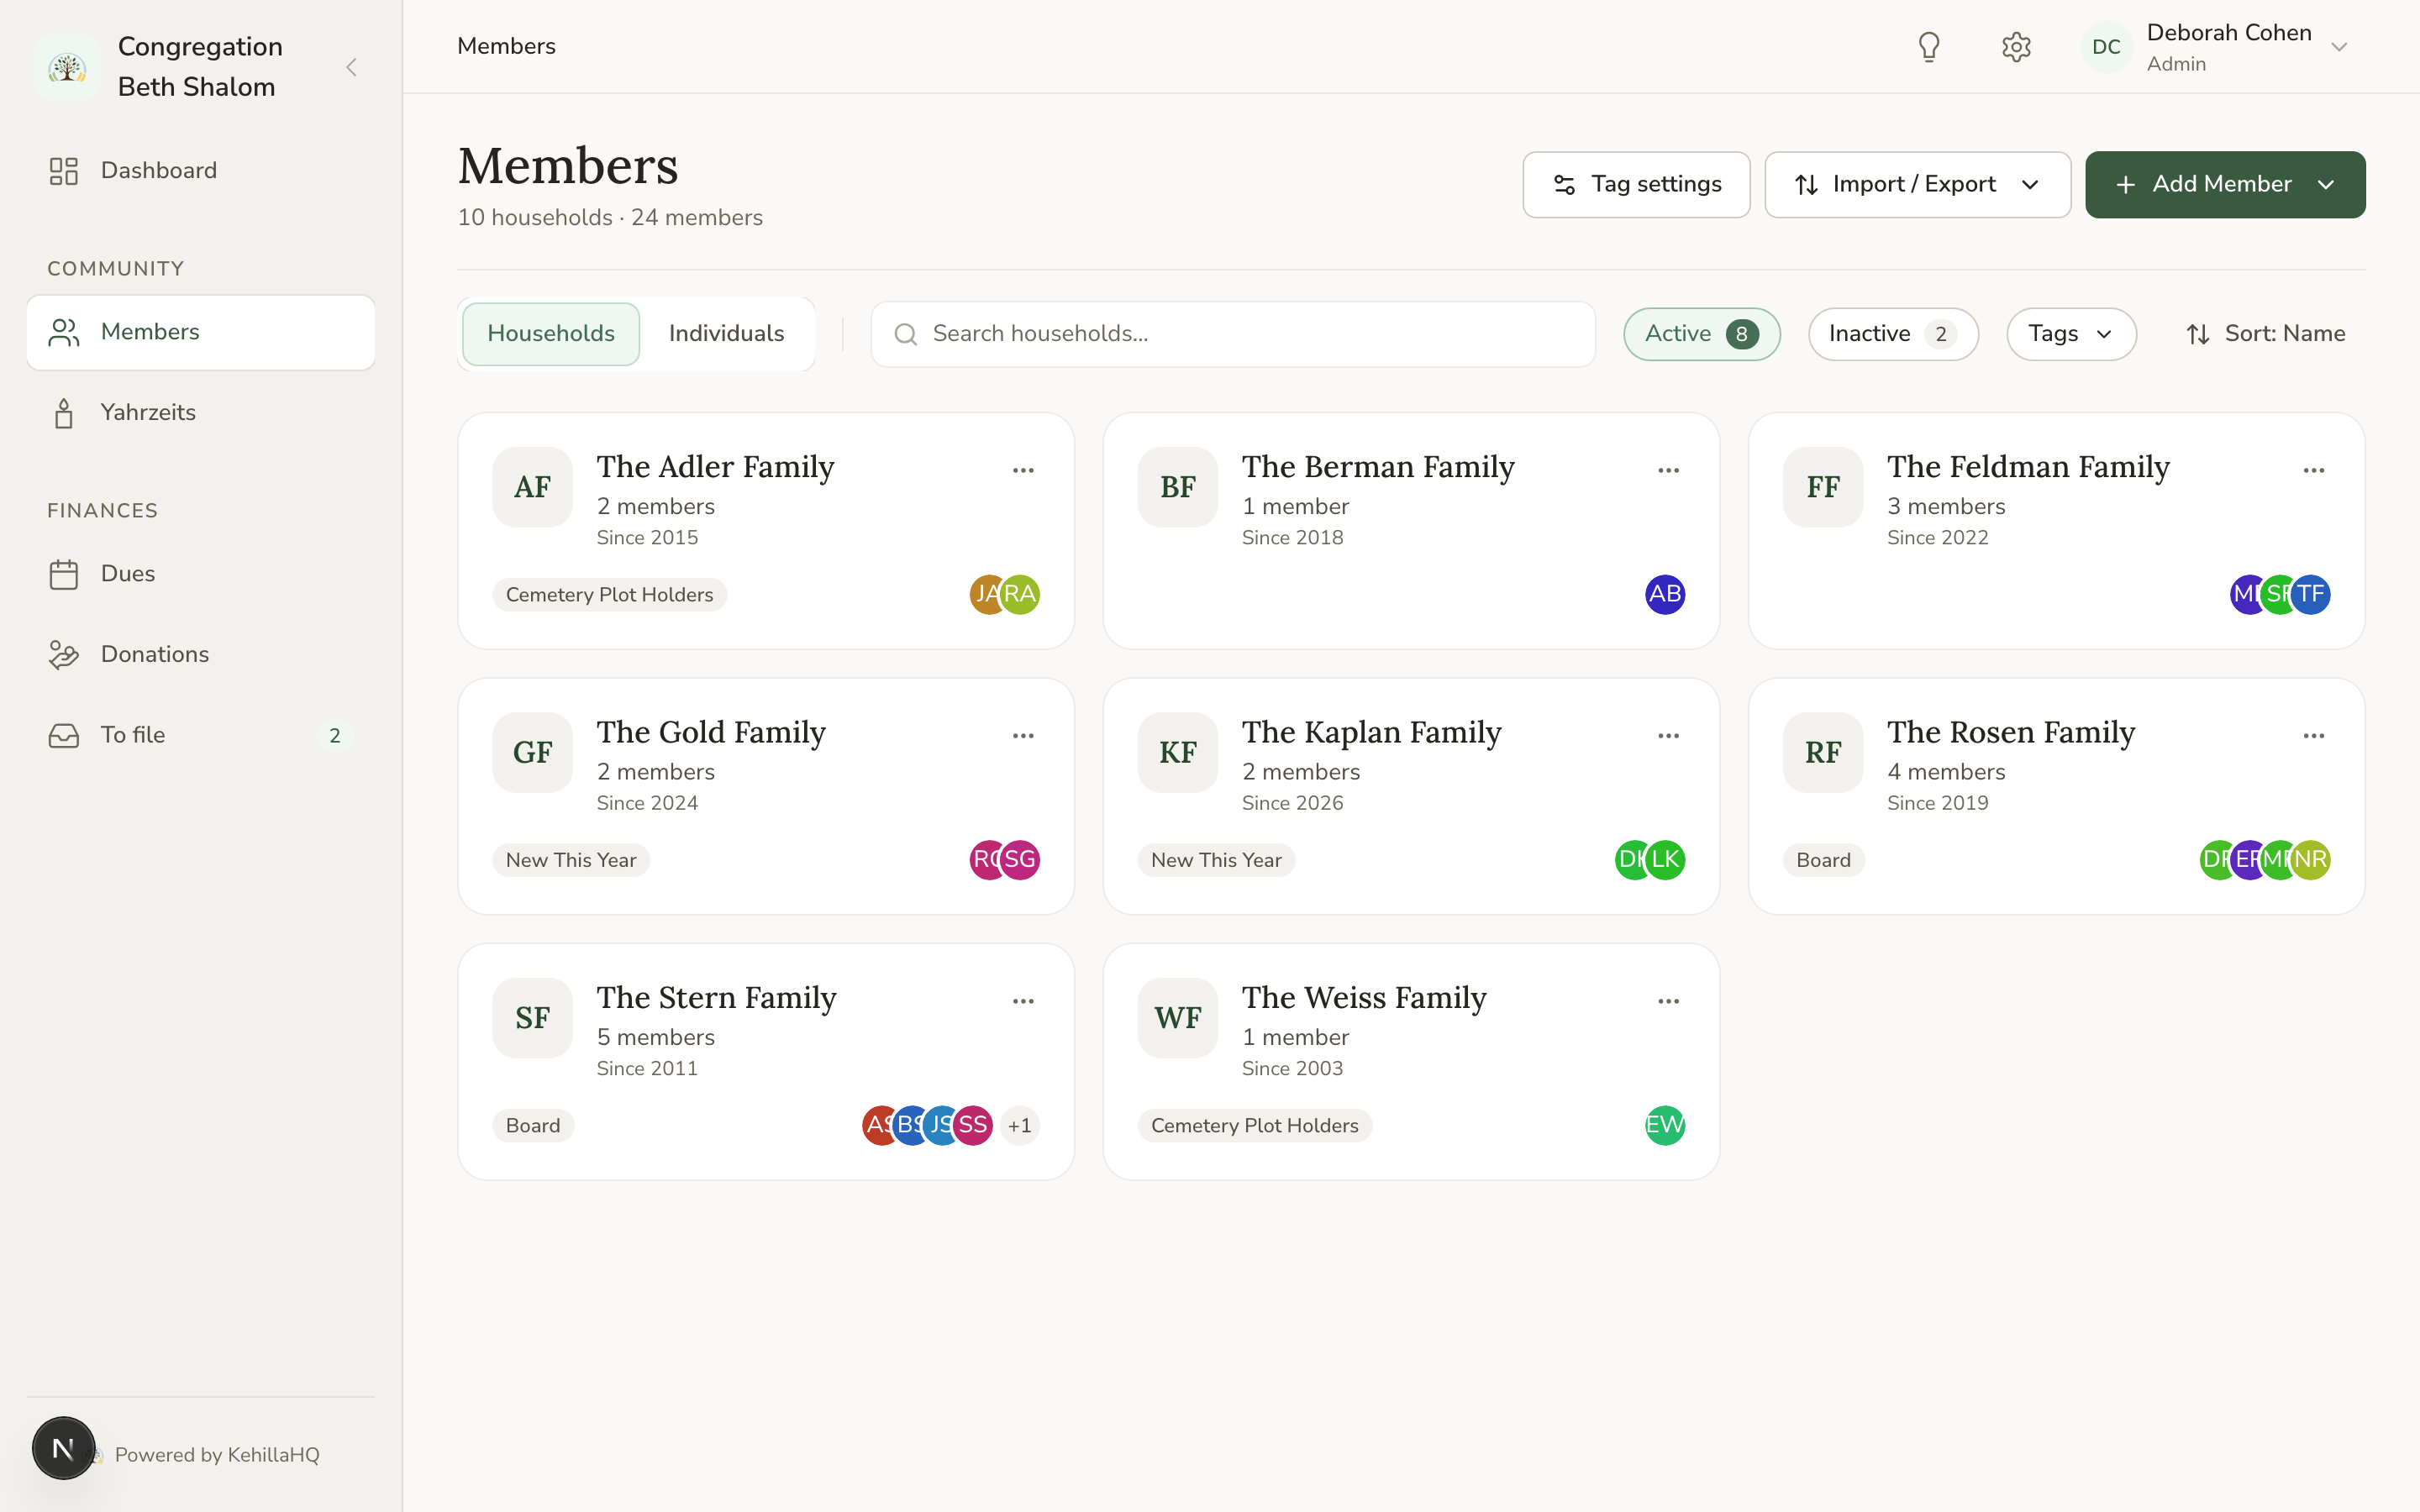The image size is (2420, 1512).
Task: Open more options for The Rosen Family
Action: tap(2313, 735)
